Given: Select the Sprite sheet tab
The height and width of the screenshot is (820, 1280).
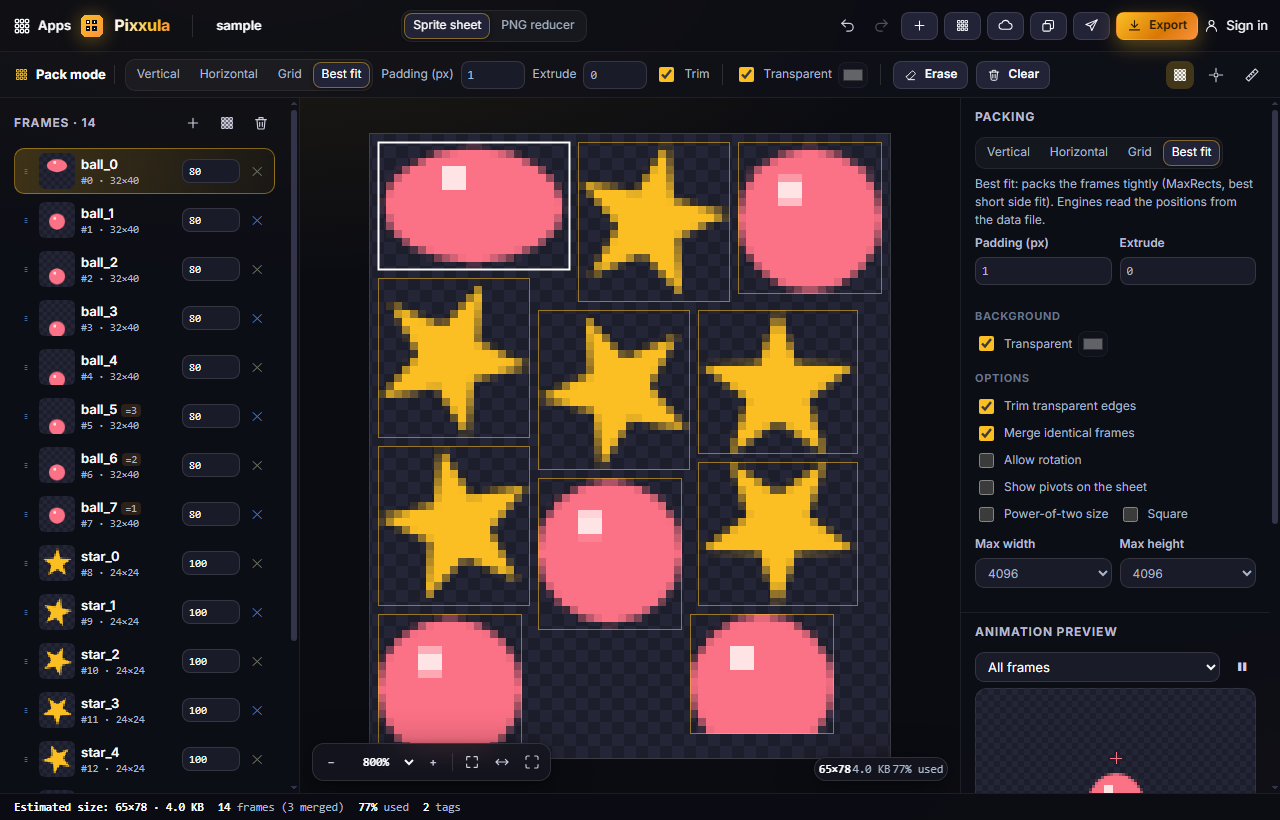Looking at the screenshot, I should (x=447, y=25).
